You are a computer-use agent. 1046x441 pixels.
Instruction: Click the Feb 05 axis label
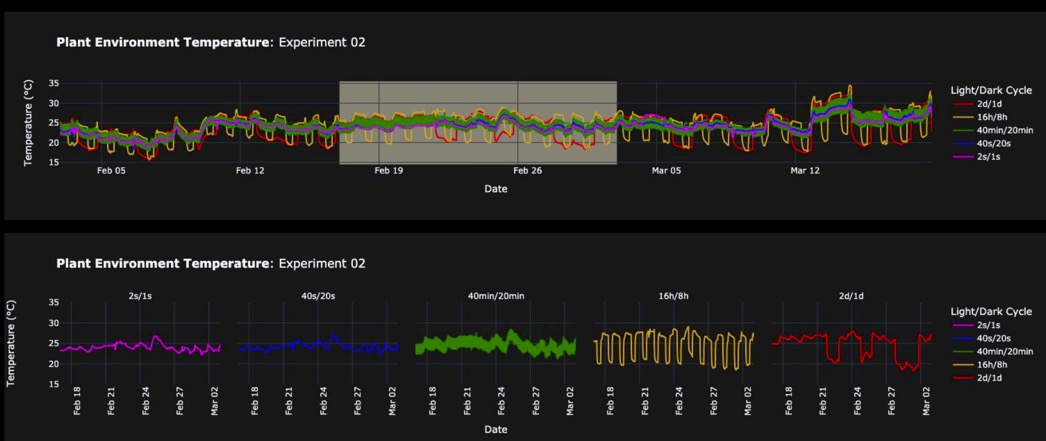click(111, 171)
